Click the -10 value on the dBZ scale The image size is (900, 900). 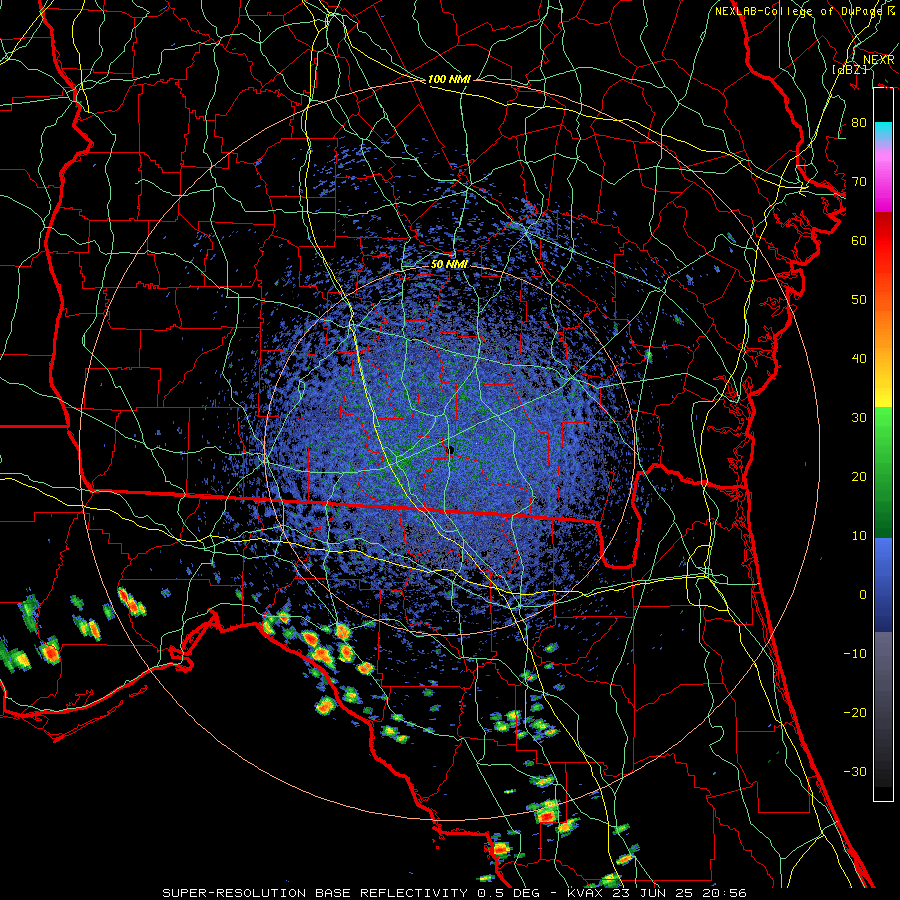click(x=855, y=654)
